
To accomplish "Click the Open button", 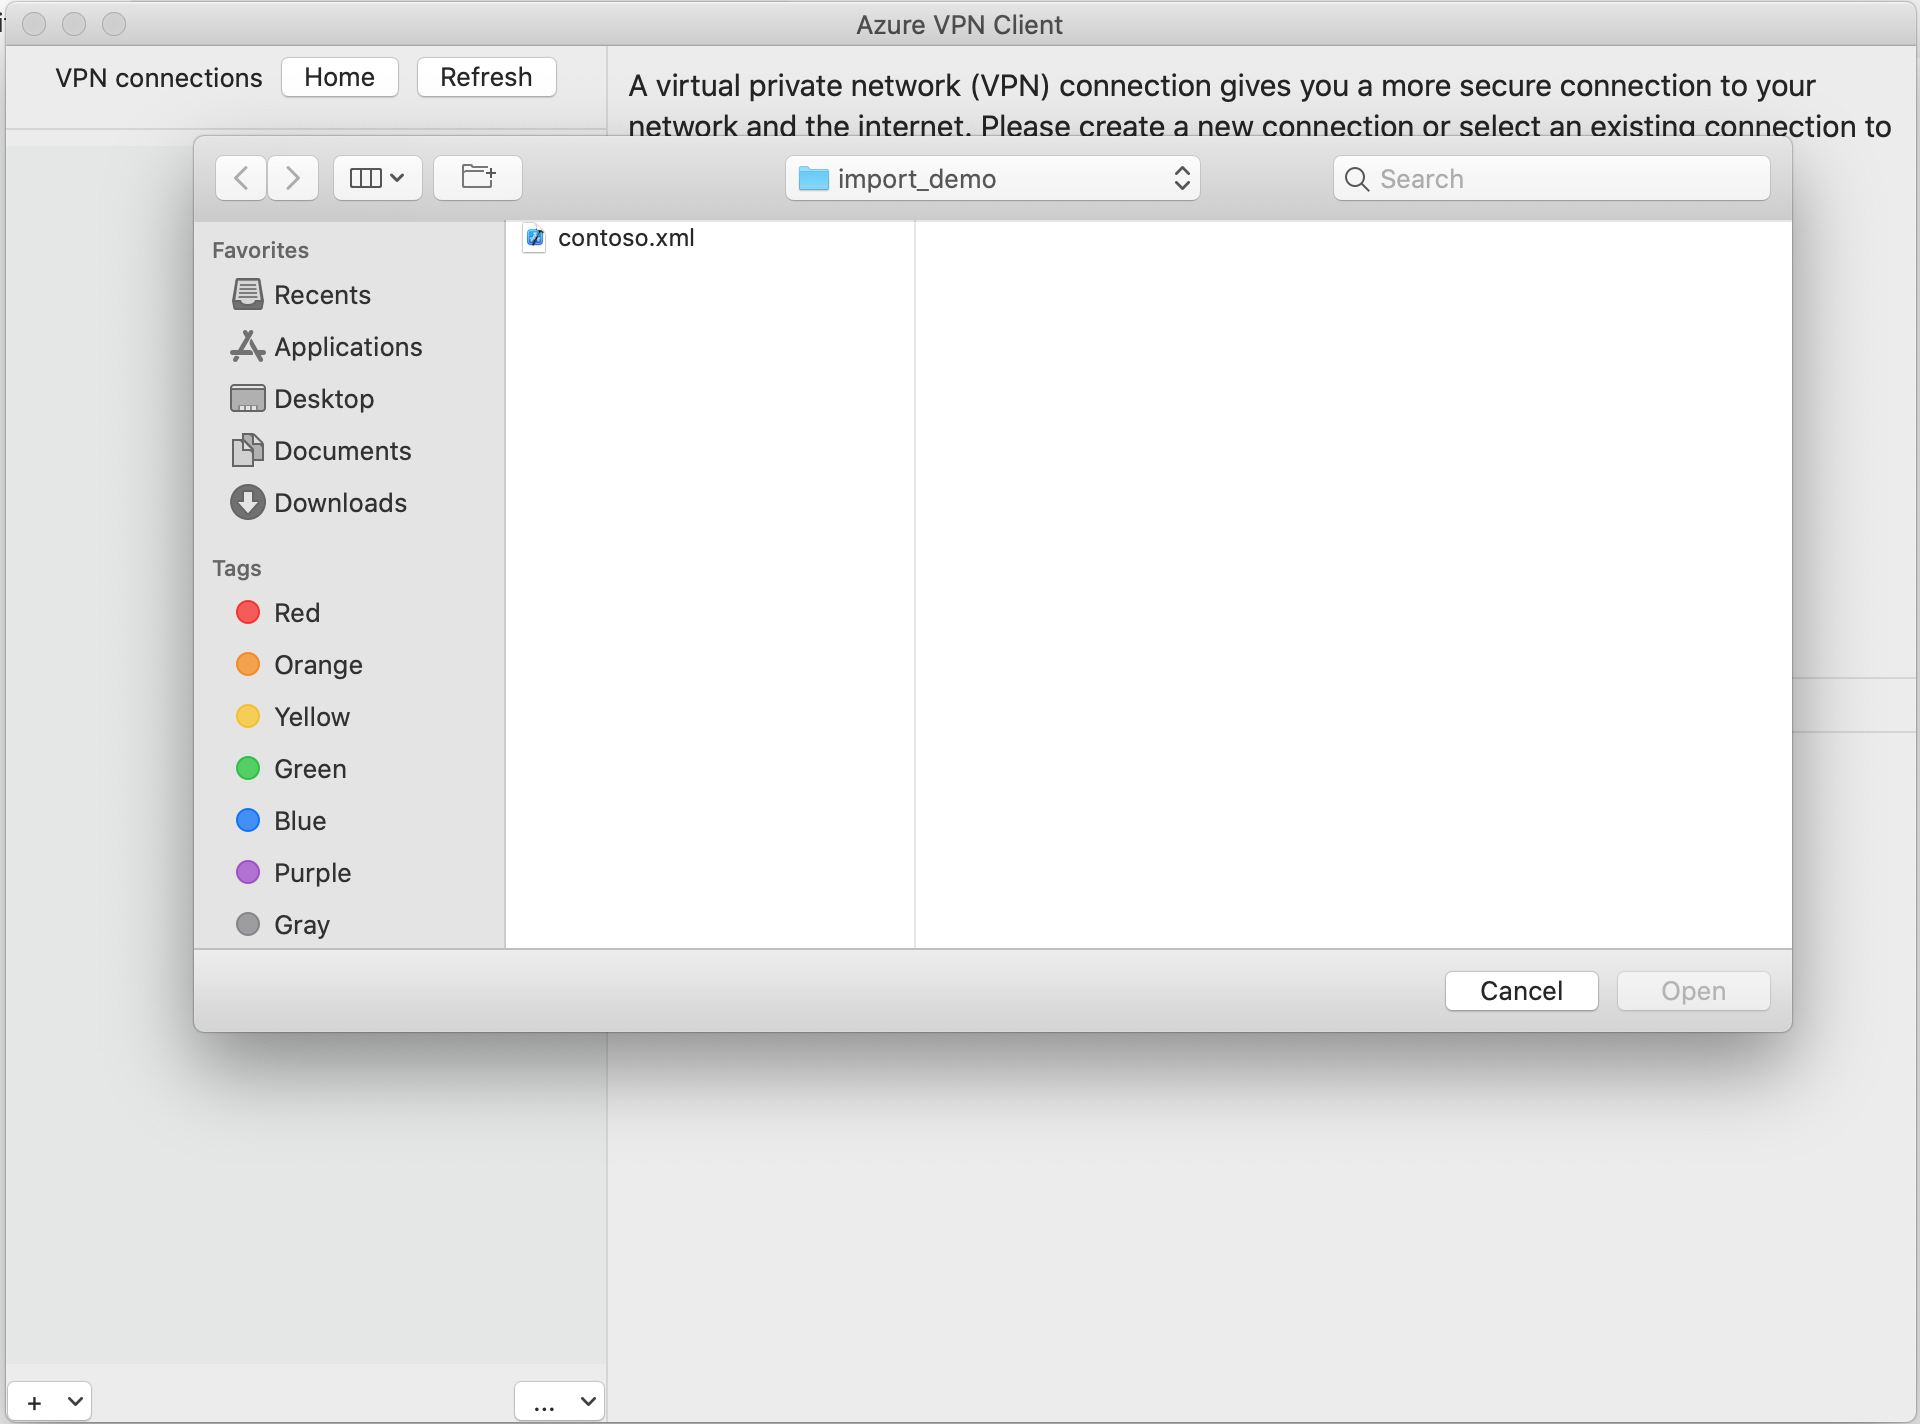I will tap(1693, 989).
